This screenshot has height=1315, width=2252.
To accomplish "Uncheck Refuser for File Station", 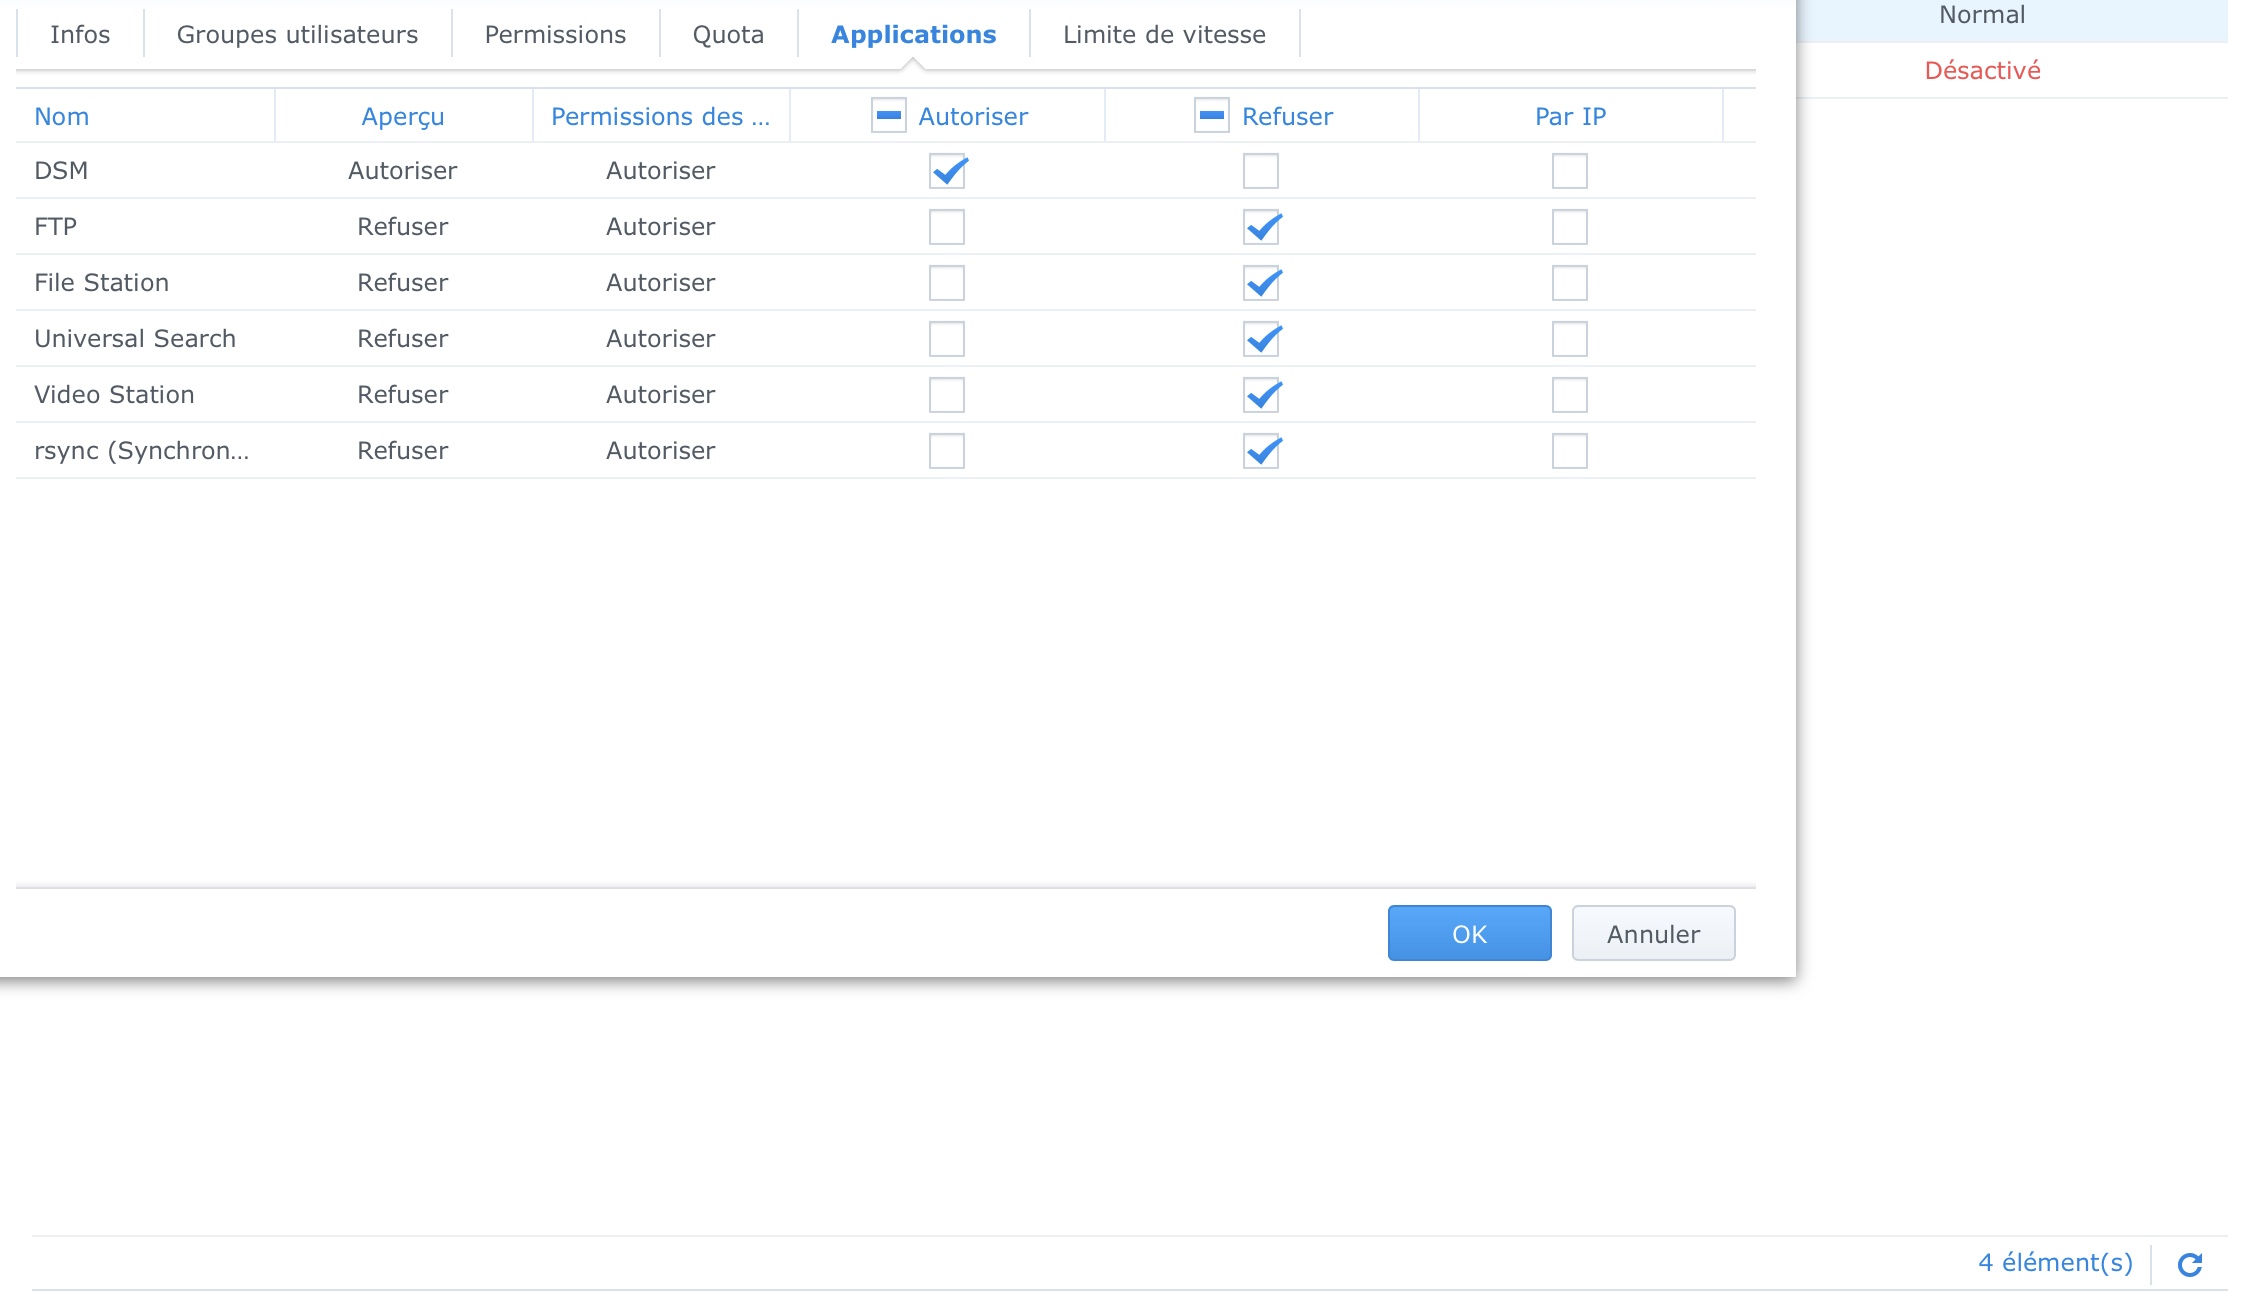I will (1261, 283).
